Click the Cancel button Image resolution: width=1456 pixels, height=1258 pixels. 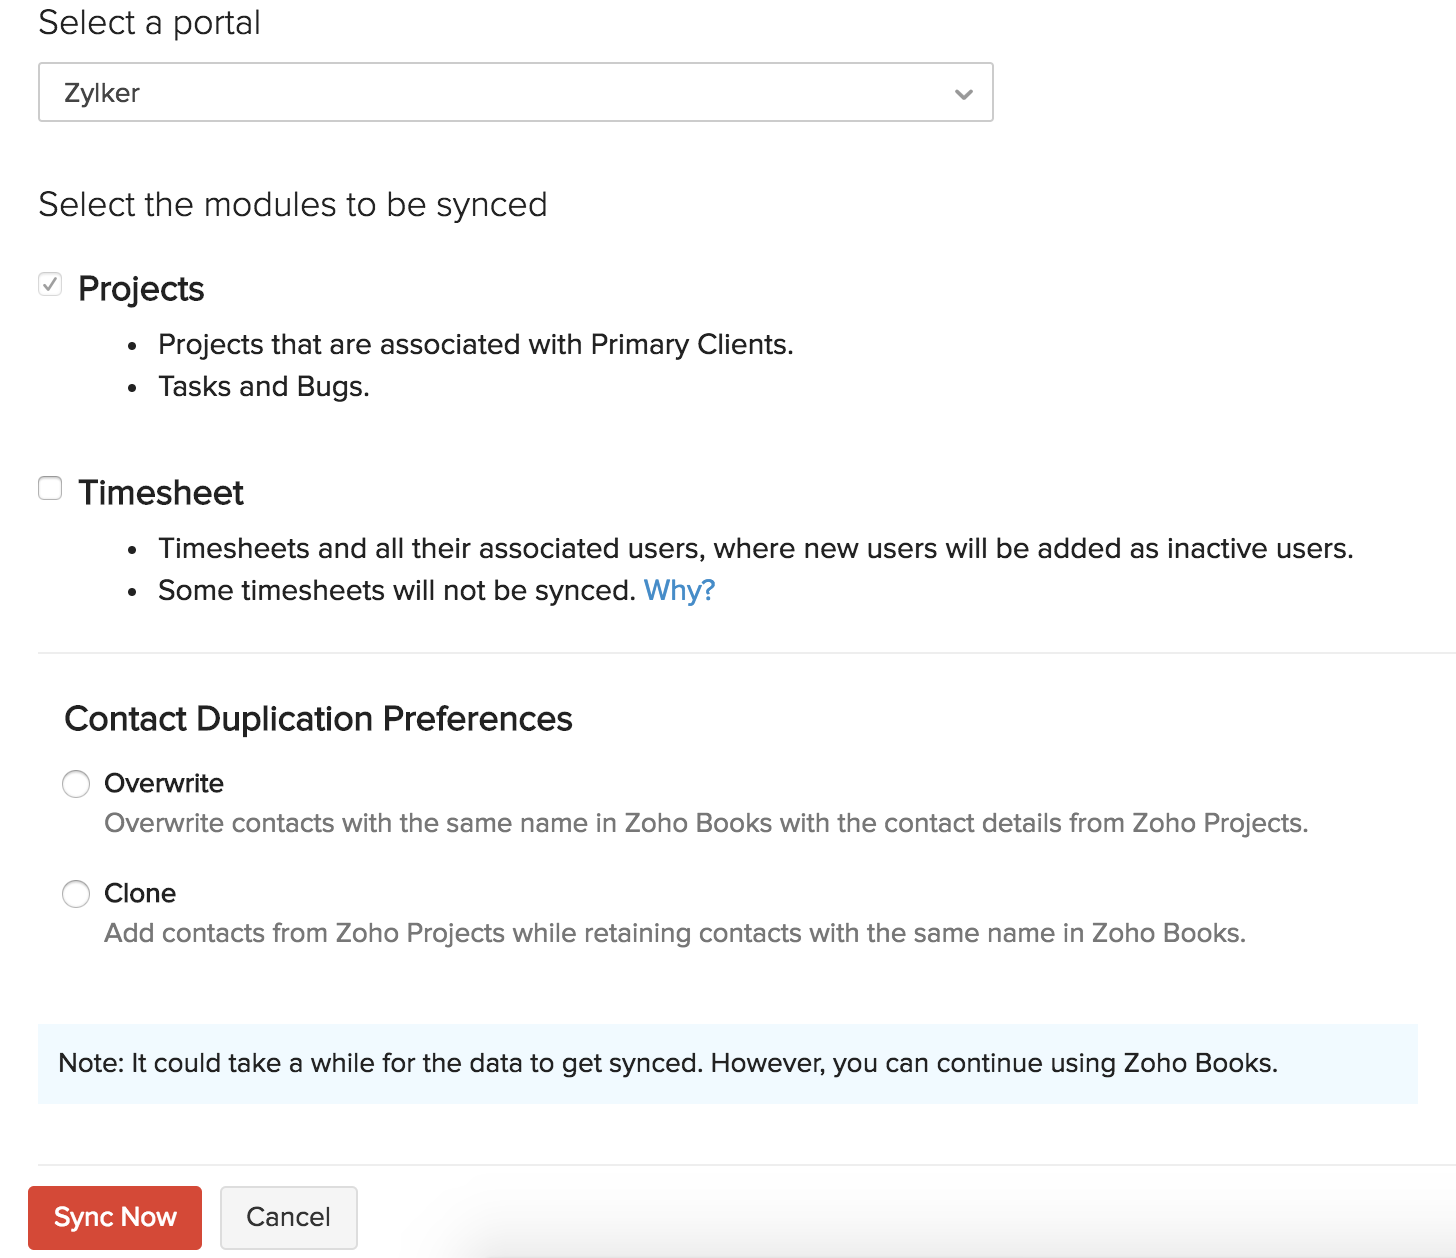click(x=289, y=1217)
